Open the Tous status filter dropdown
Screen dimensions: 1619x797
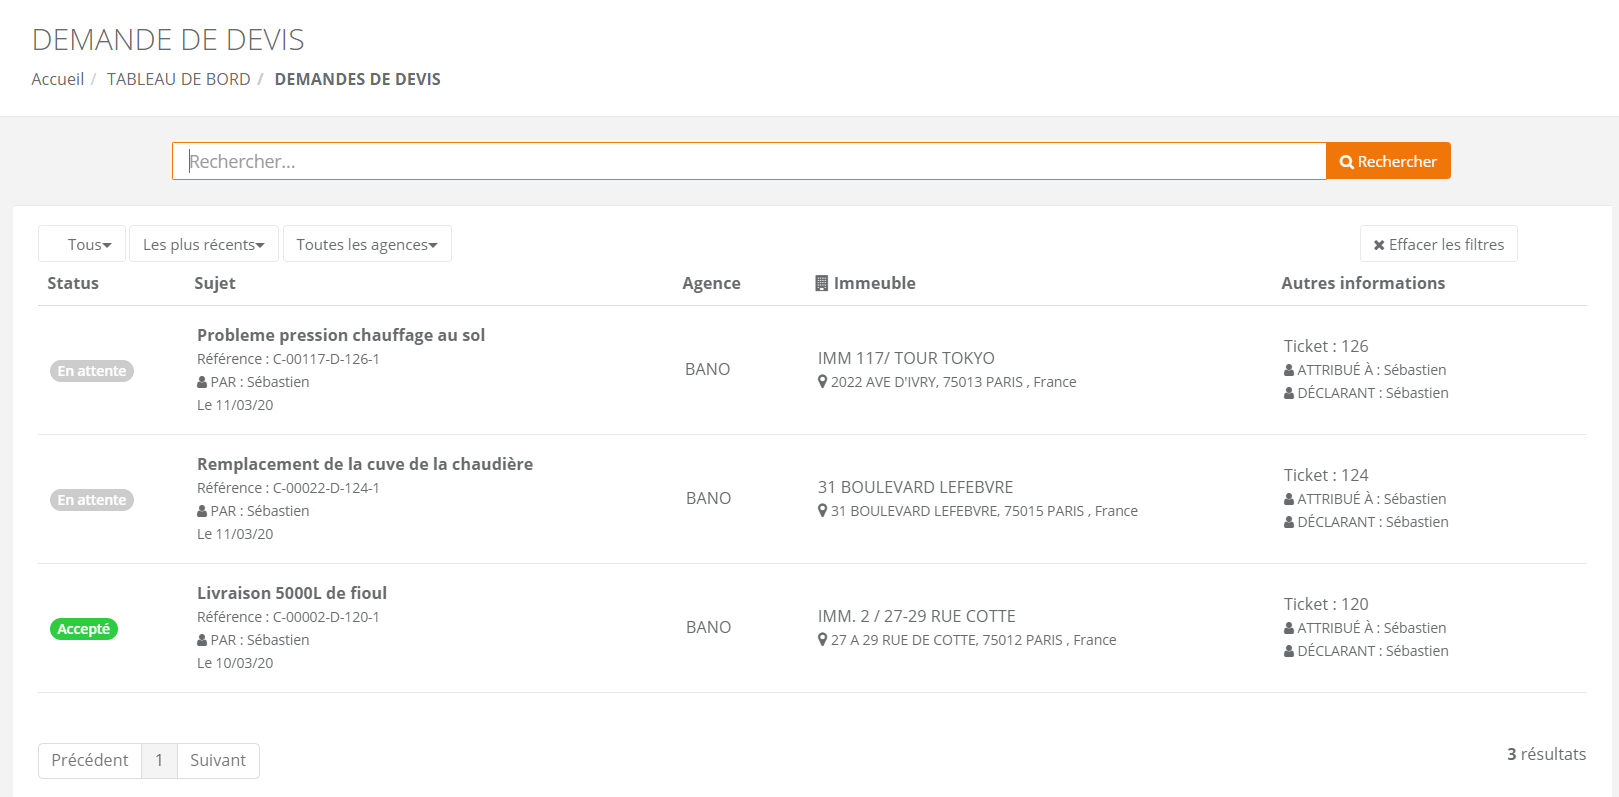pyautogui.click(x=82, y=244)
